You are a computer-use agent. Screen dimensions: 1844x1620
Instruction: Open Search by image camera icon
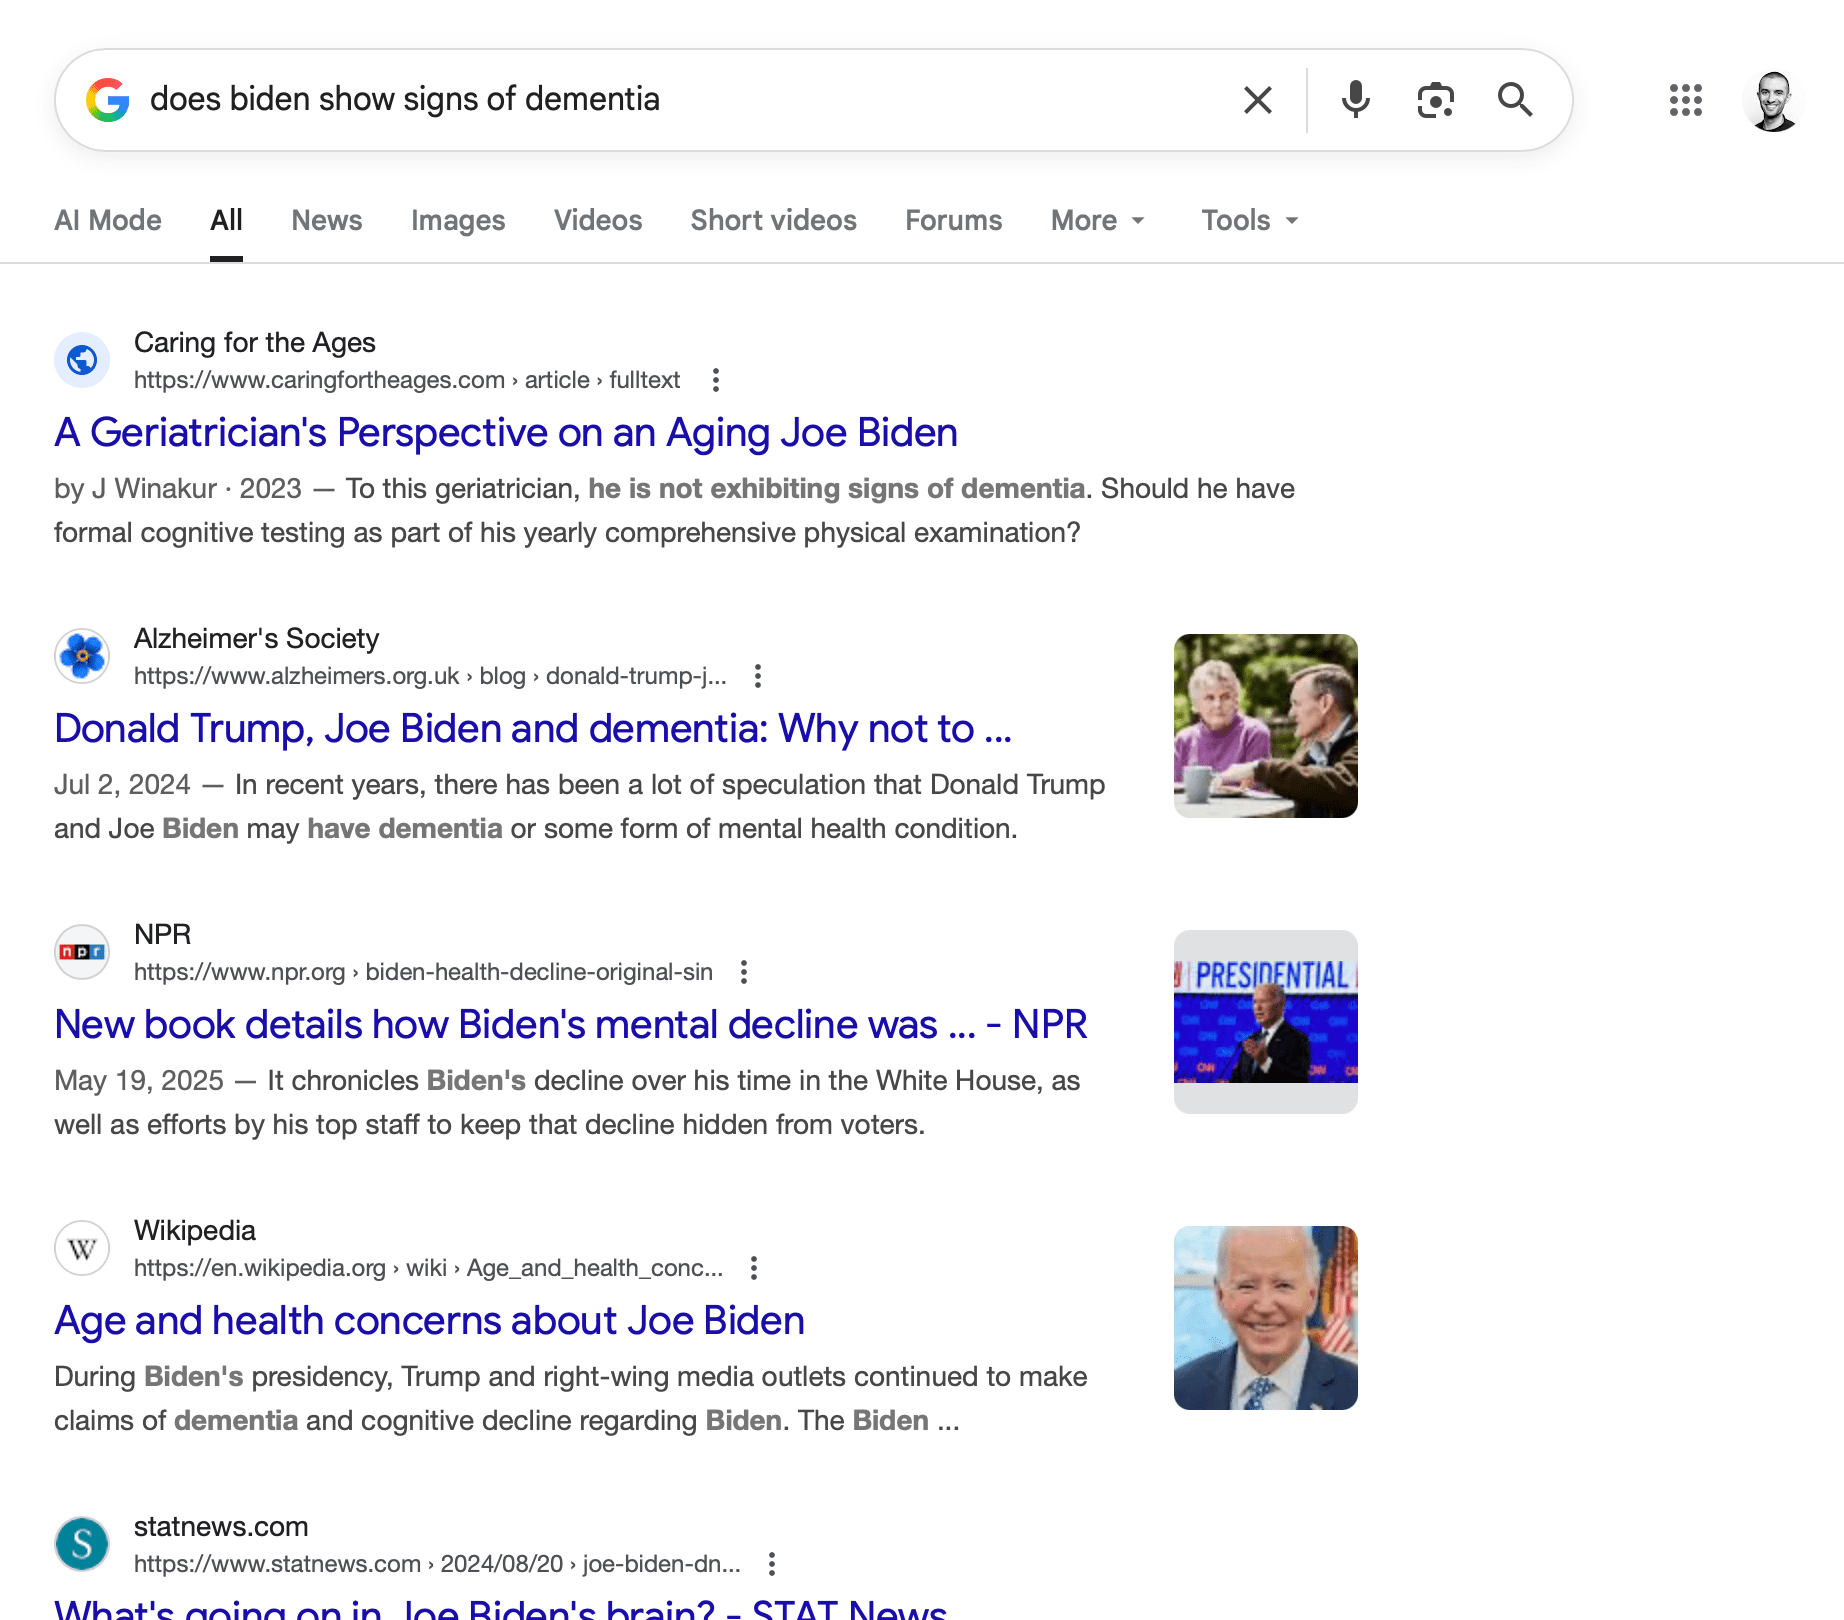(x=1435, y=100)
